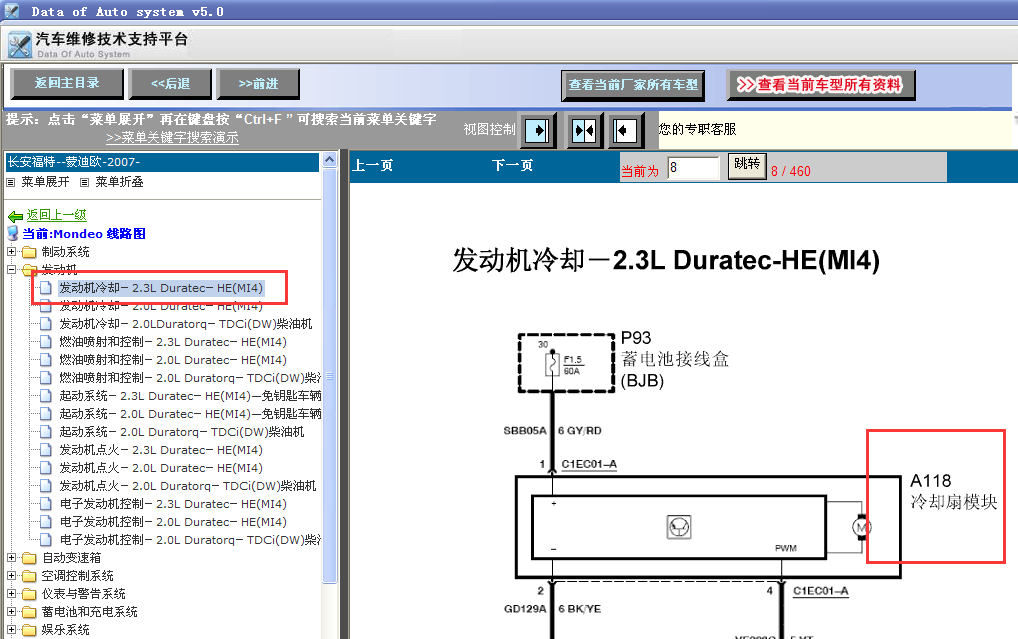This screenshot has width=1018, height=639.
Task: Click the 跳转 jump button
Action: 747,164
